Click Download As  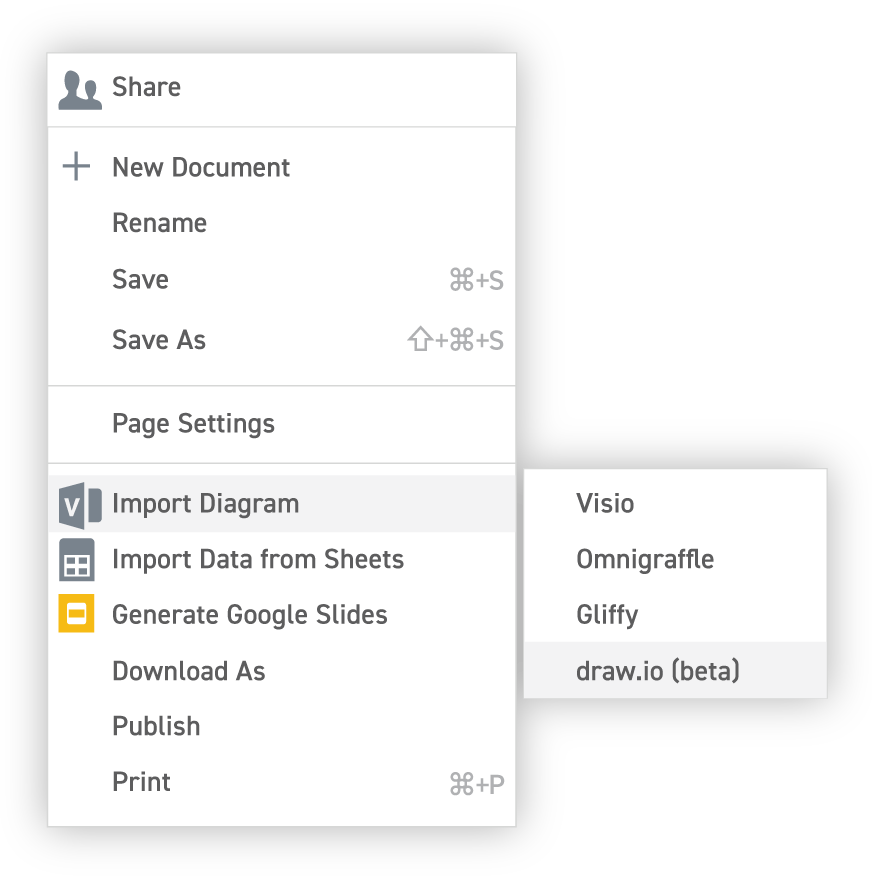click(x=189, y=671)
